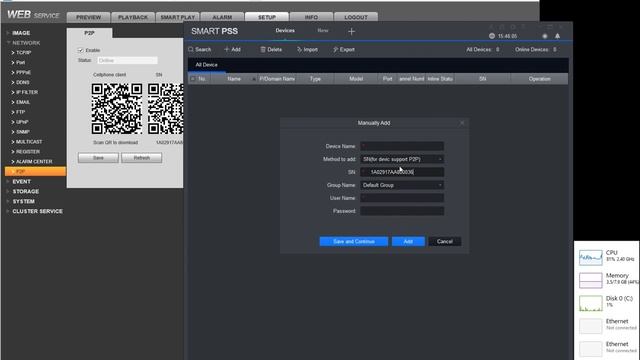This screenshot has height=360, width=640.
Task: Click the Import icon in Smart PSS toolbar
Action: pyautogui.click(x=299, y=49)
